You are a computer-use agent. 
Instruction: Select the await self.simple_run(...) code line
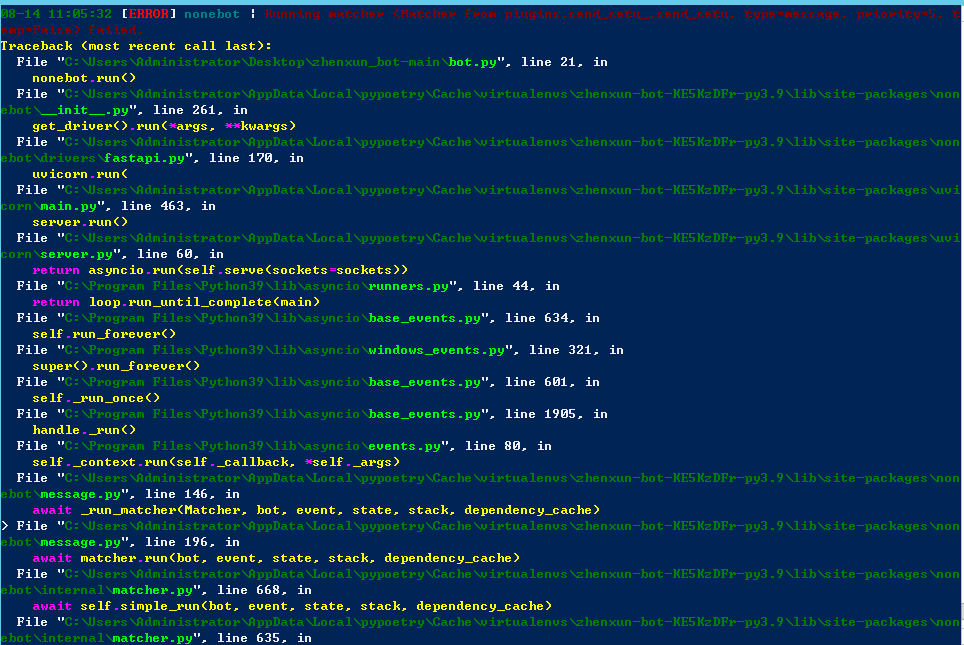[292, 606]
